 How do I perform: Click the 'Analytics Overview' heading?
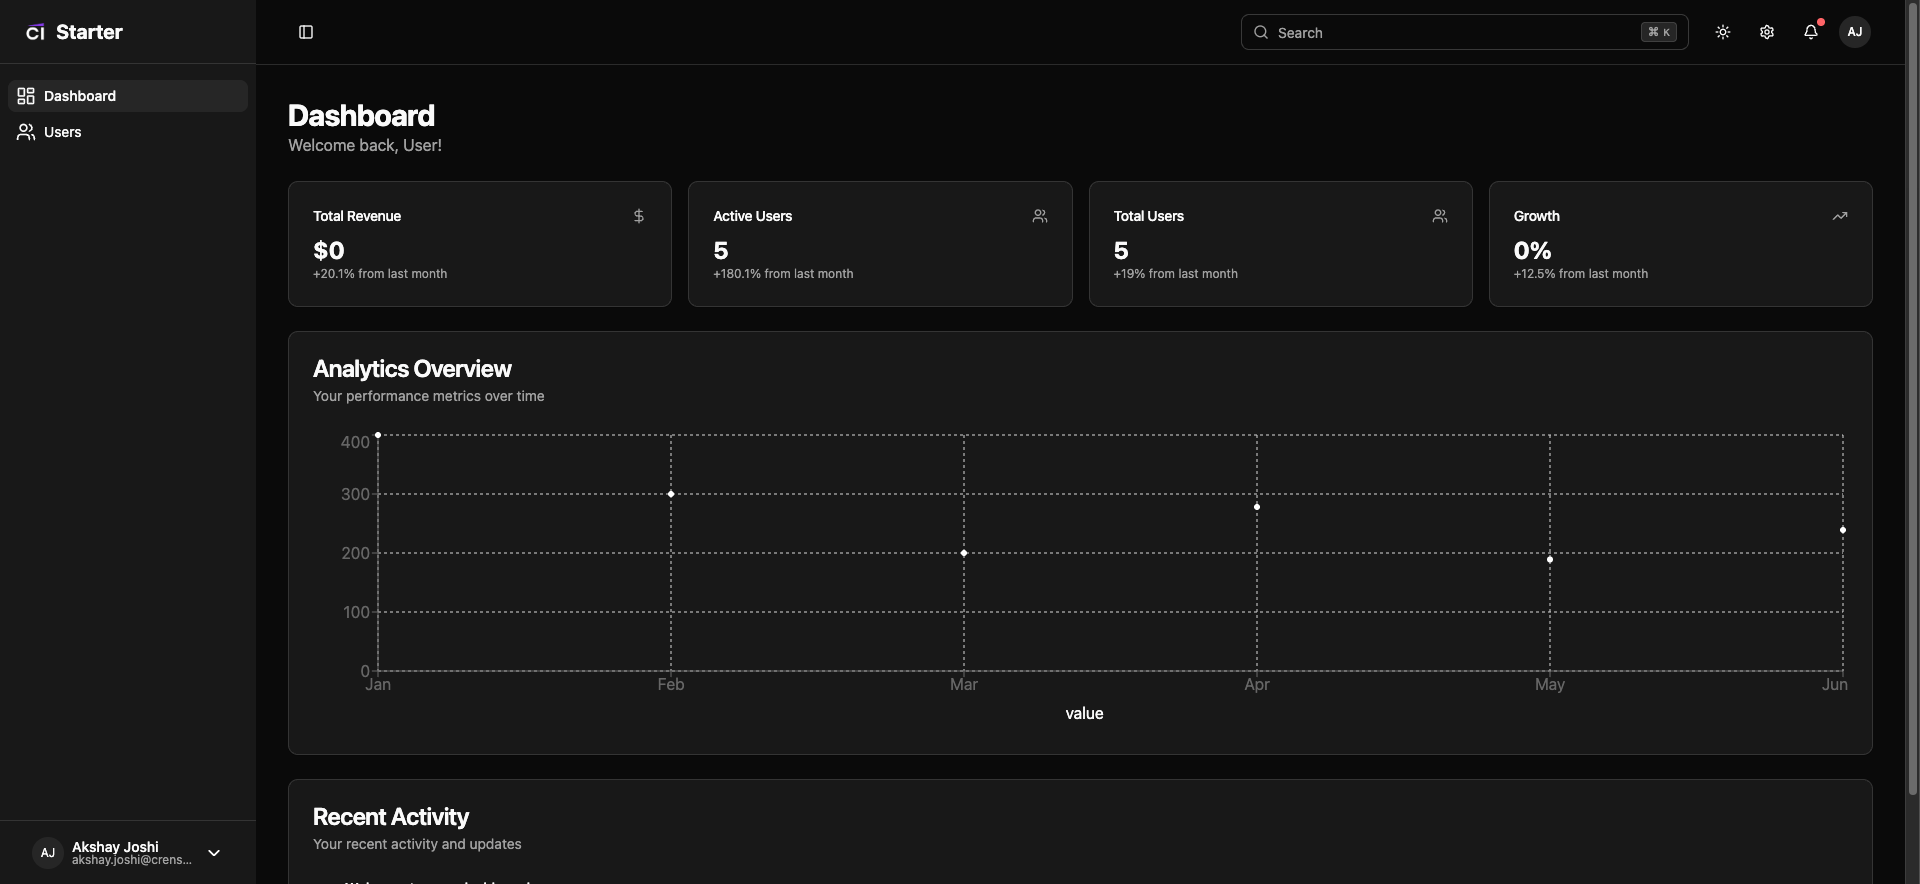coord(412,369)
